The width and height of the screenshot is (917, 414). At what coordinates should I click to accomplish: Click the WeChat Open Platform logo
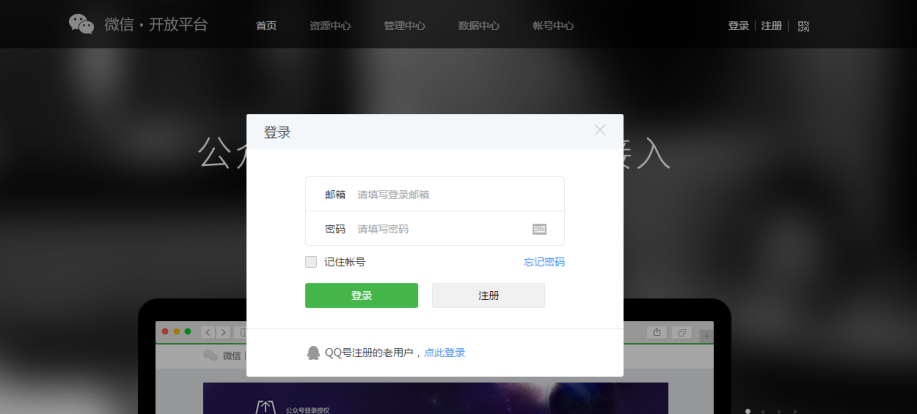pos(138,24)
